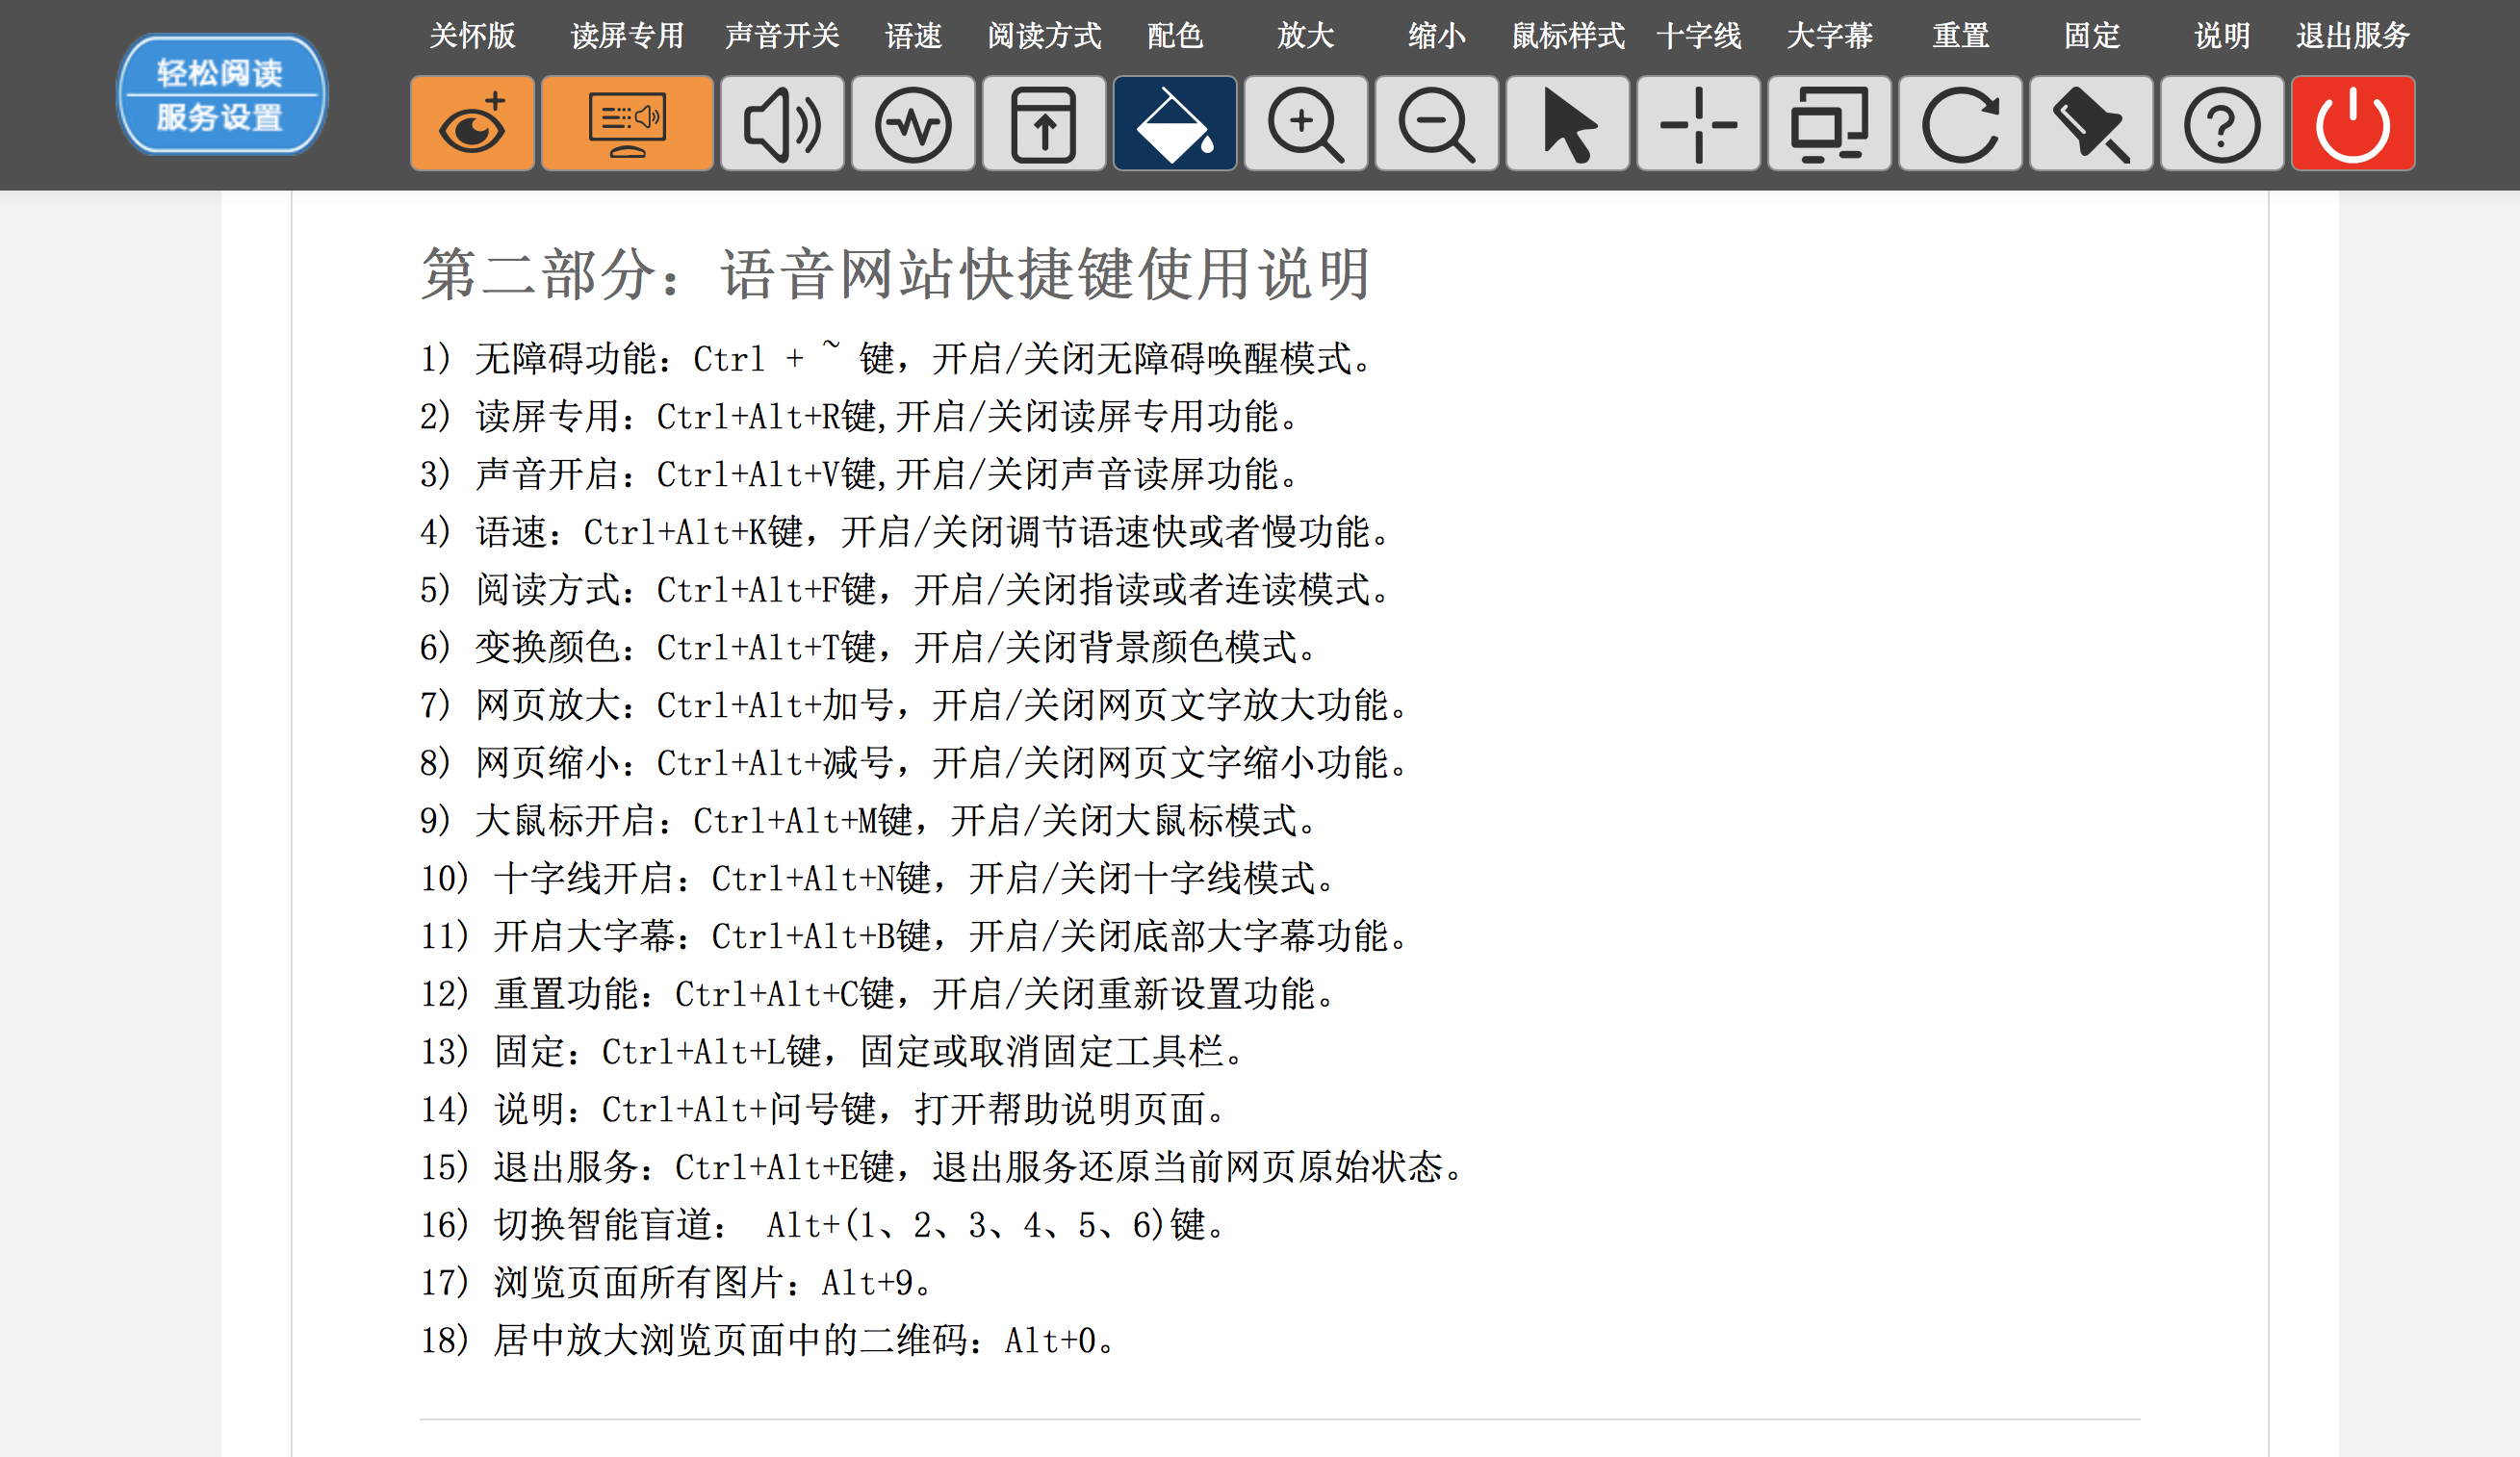Click the 重置 text label

[1961, 36]
